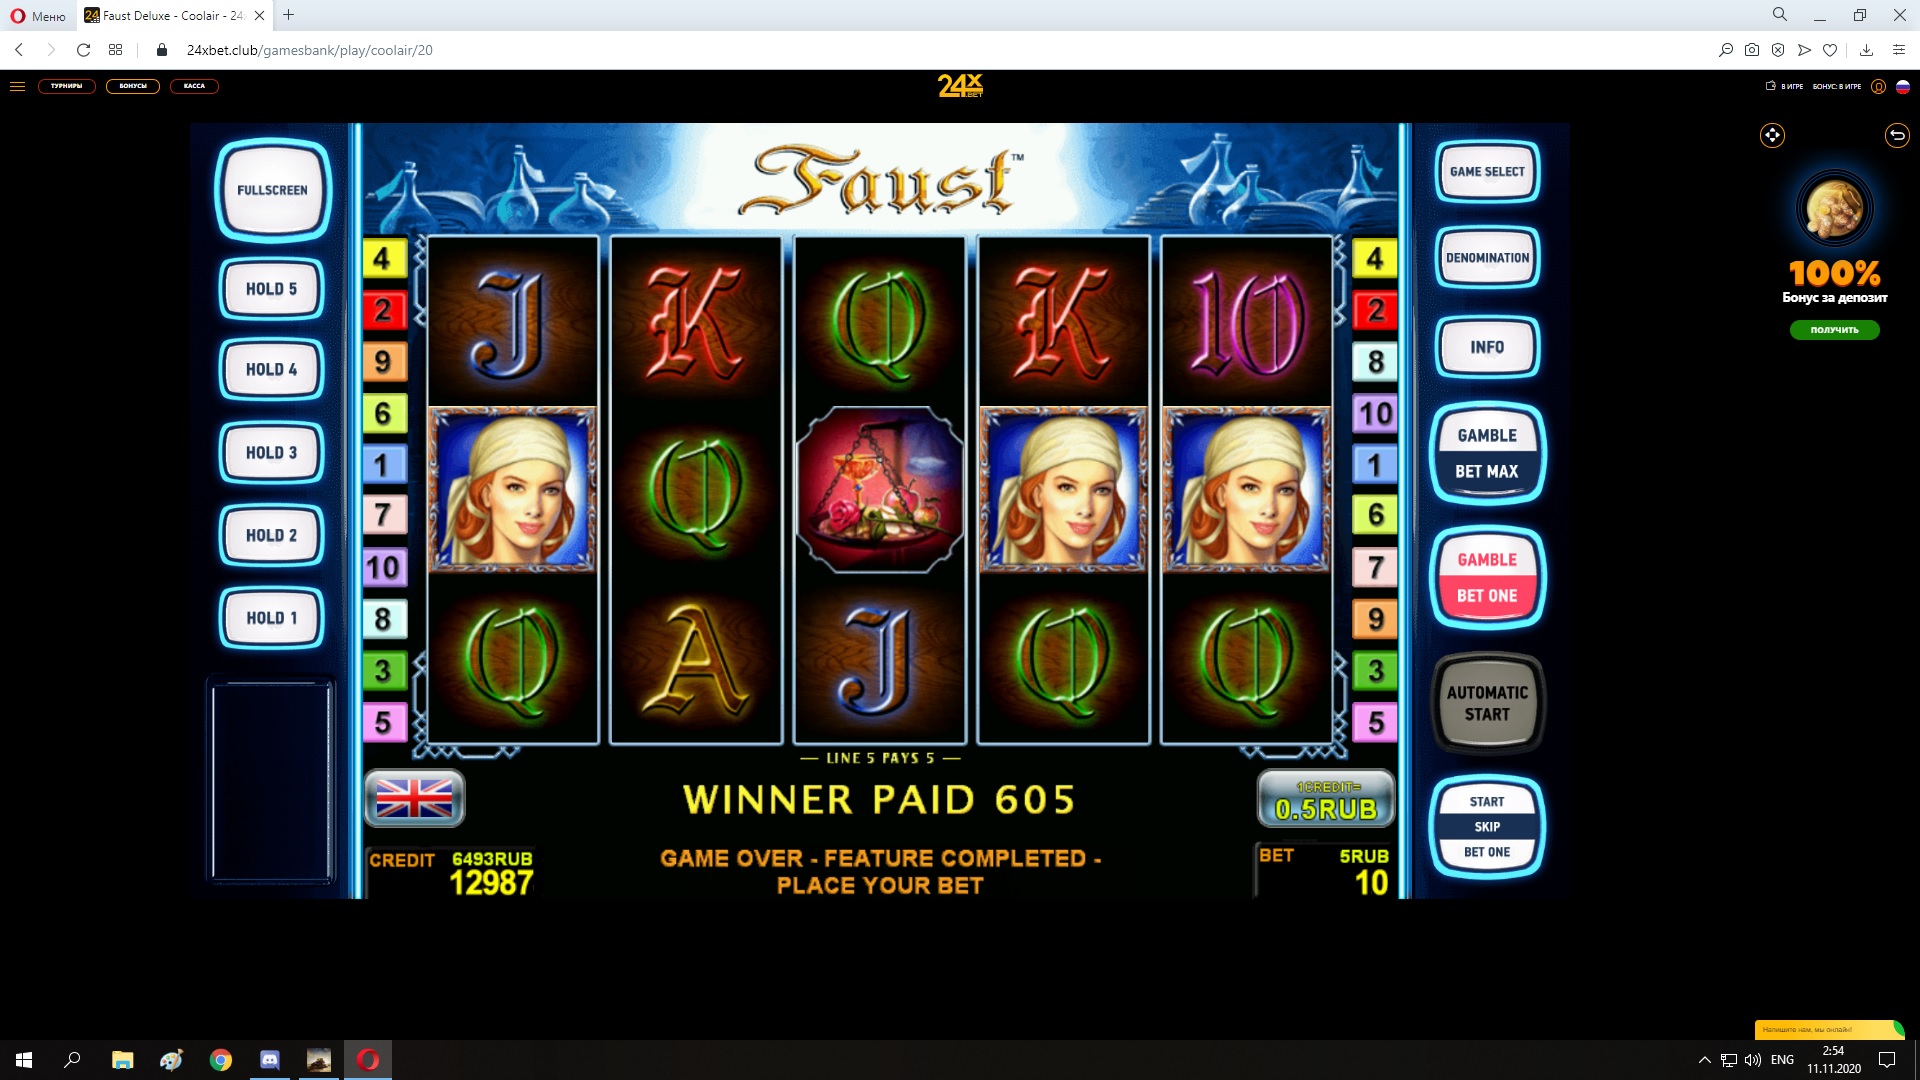This screenshot has height=1080, width=1920.
Task: Click the UK flag language icon
Action: point(414,798)
